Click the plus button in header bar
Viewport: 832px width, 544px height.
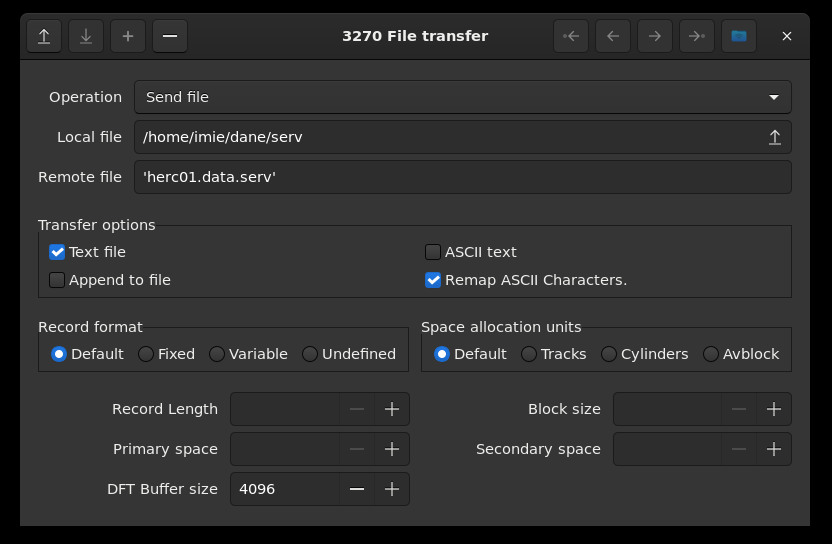[x=128, y=36]
